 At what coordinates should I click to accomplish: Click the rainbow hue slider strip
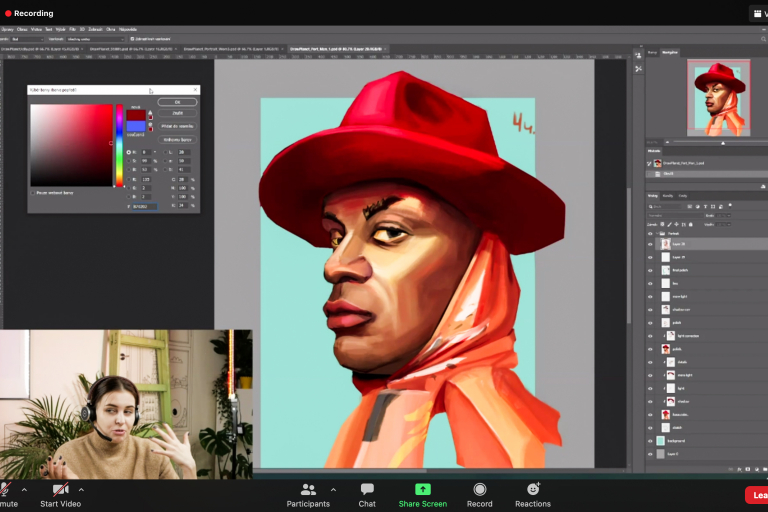tap(120, 146)
